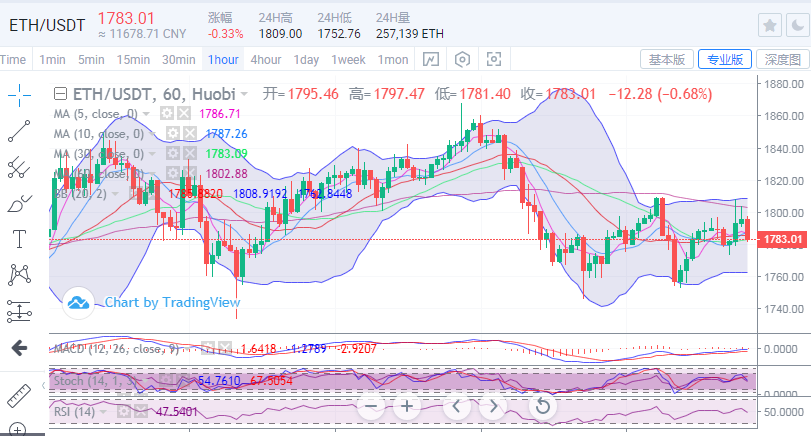Open Stoch indicator settings gear
Image resolution: width=811 pixels, height=436 pixels.
[x=167, y=381]
